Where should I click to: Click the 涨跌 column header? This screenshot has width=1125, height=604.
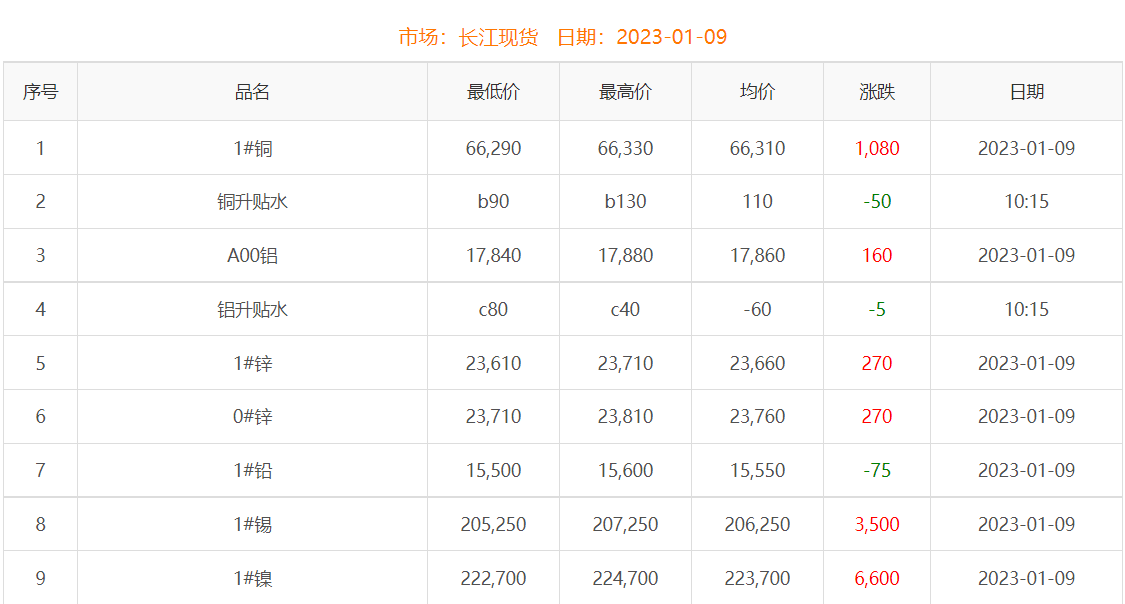877,92
